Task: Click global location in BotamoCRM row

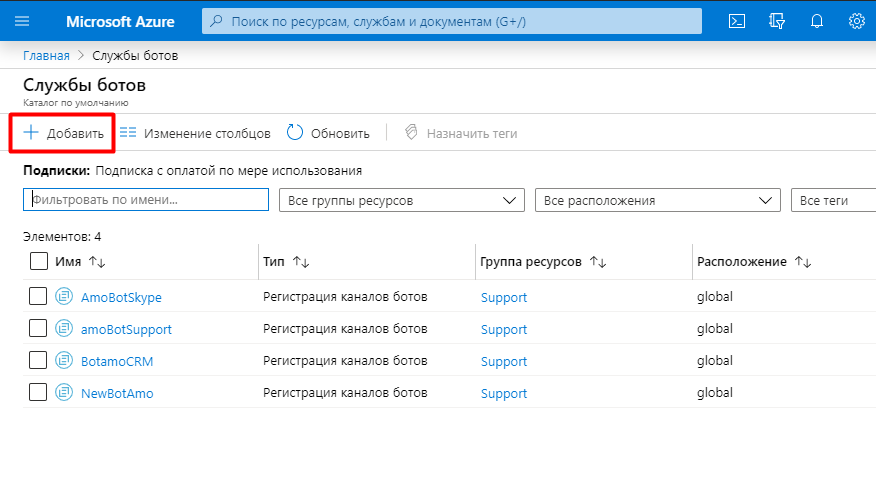Action: click(715, 361)
